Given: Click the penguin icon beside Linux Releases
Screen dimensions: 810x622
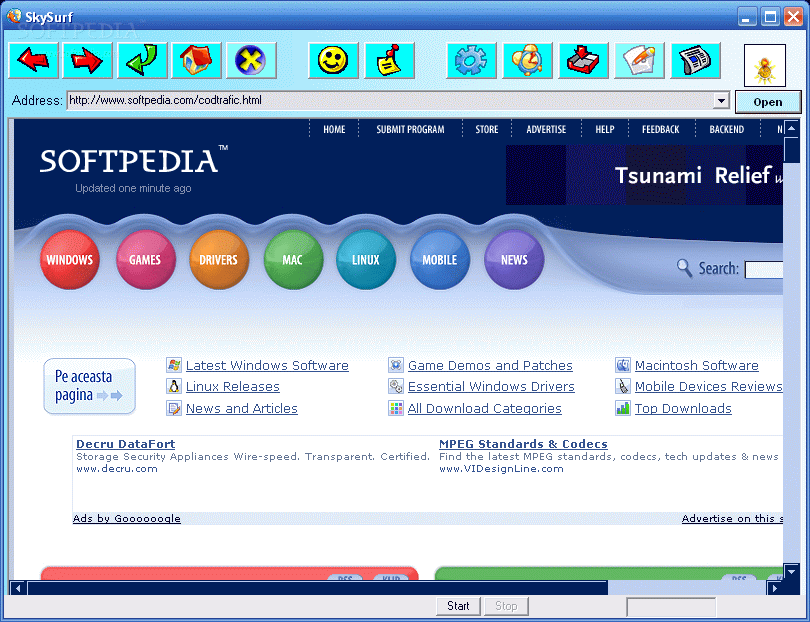Looking at the screenshot, I should coord(174,386).
